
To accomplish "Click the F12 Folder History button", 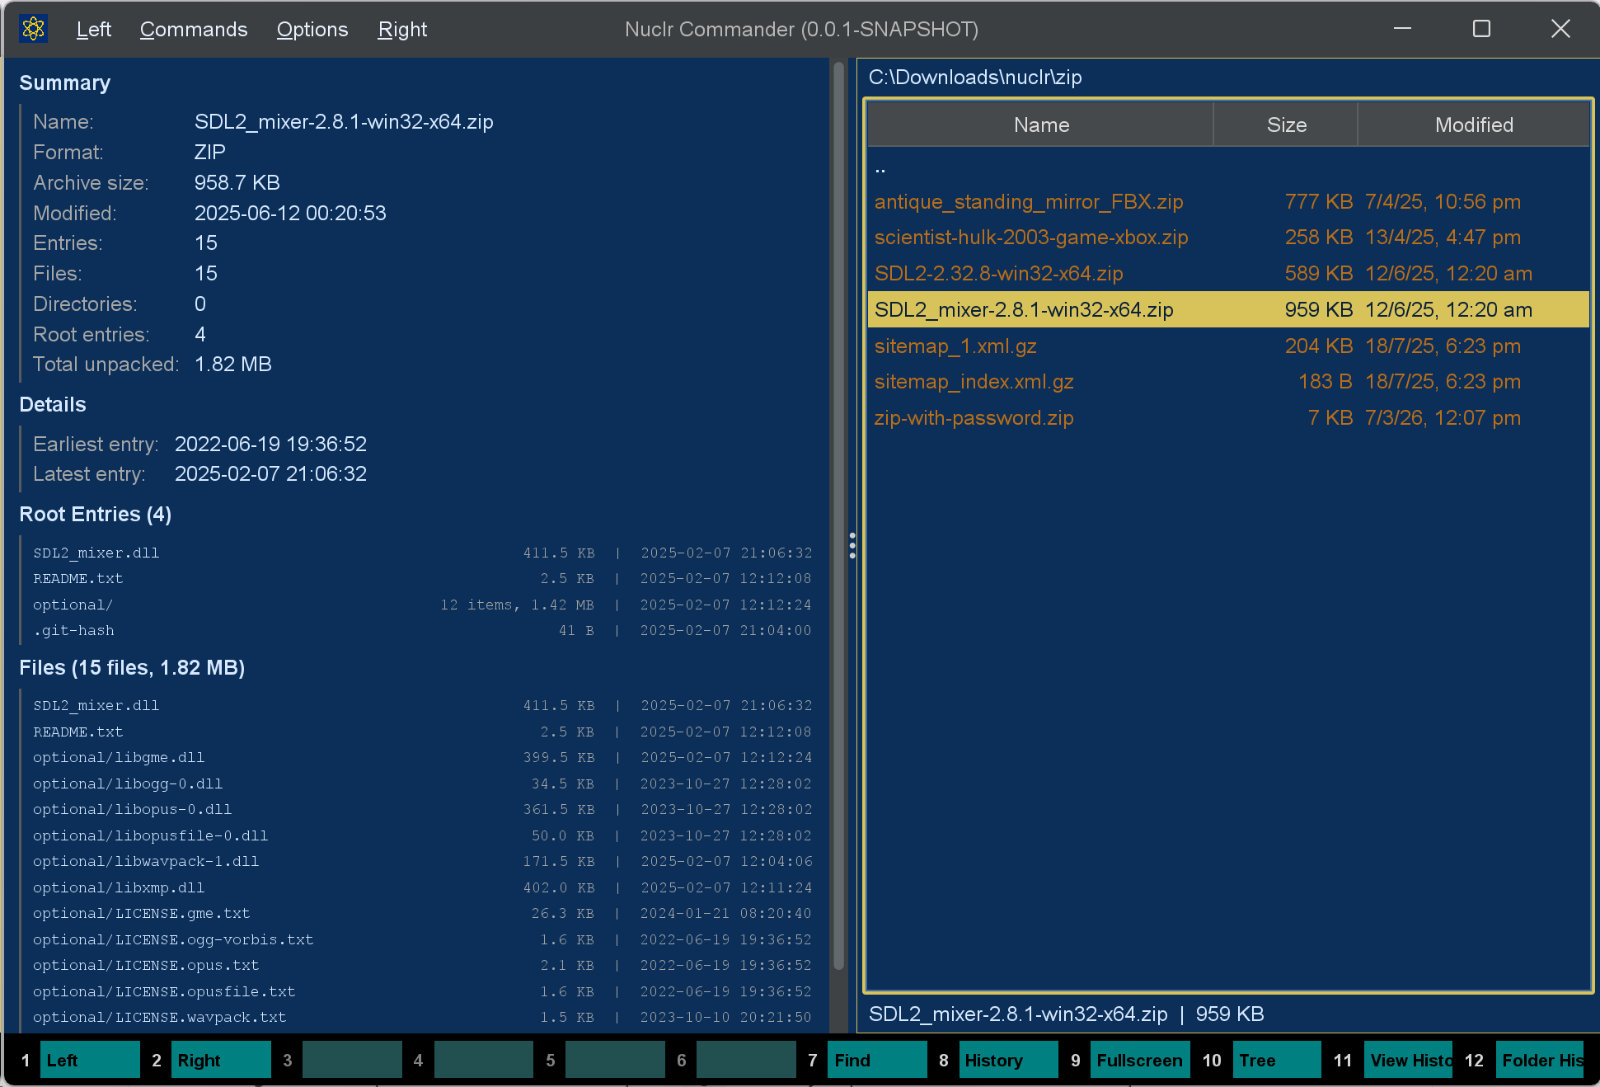I will [x=1540, y=1060].
